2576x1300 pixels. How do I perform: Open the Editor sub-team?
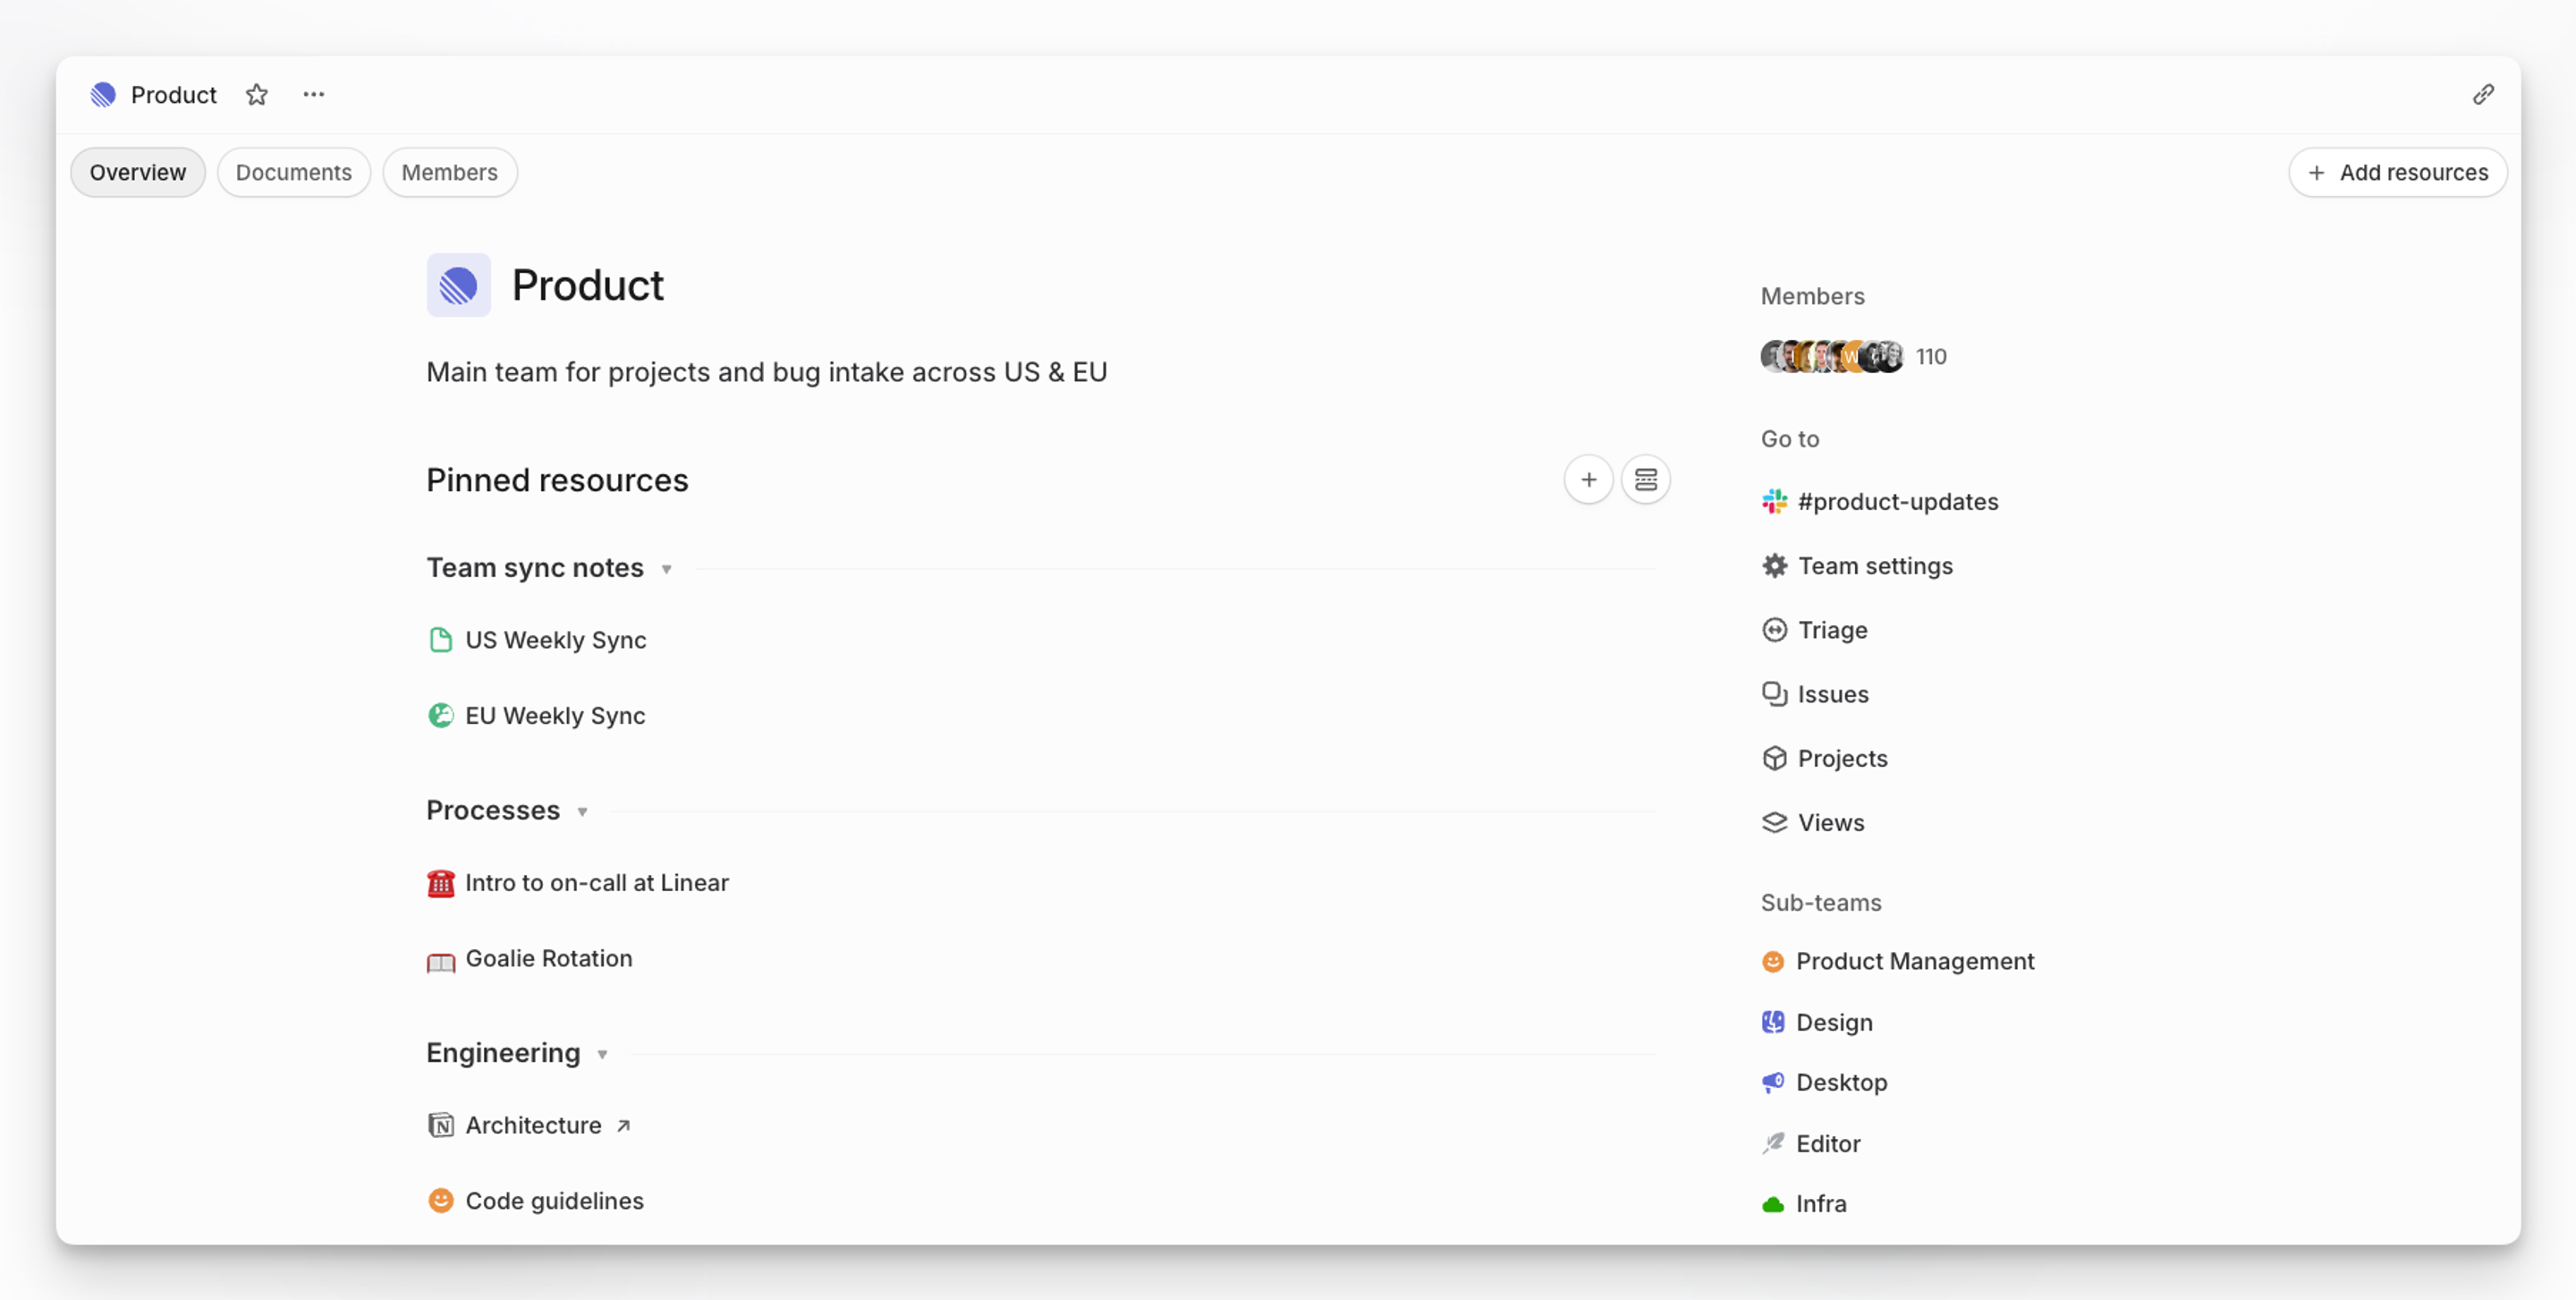coord(1828,1143)
